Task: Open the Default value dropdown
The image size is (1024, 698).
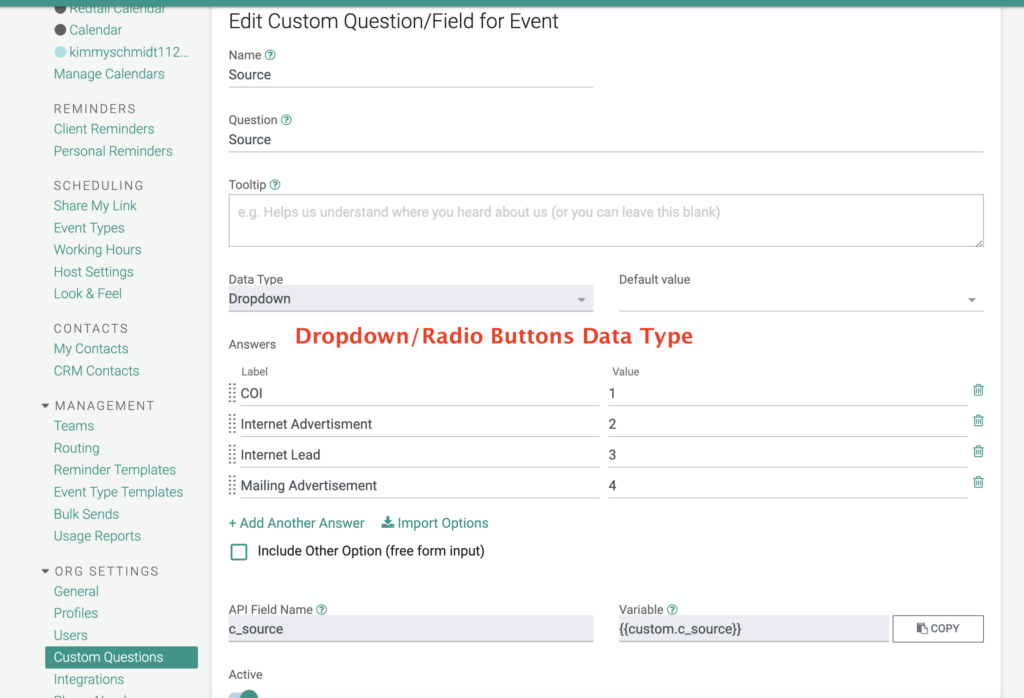Action: coord(801,299)
